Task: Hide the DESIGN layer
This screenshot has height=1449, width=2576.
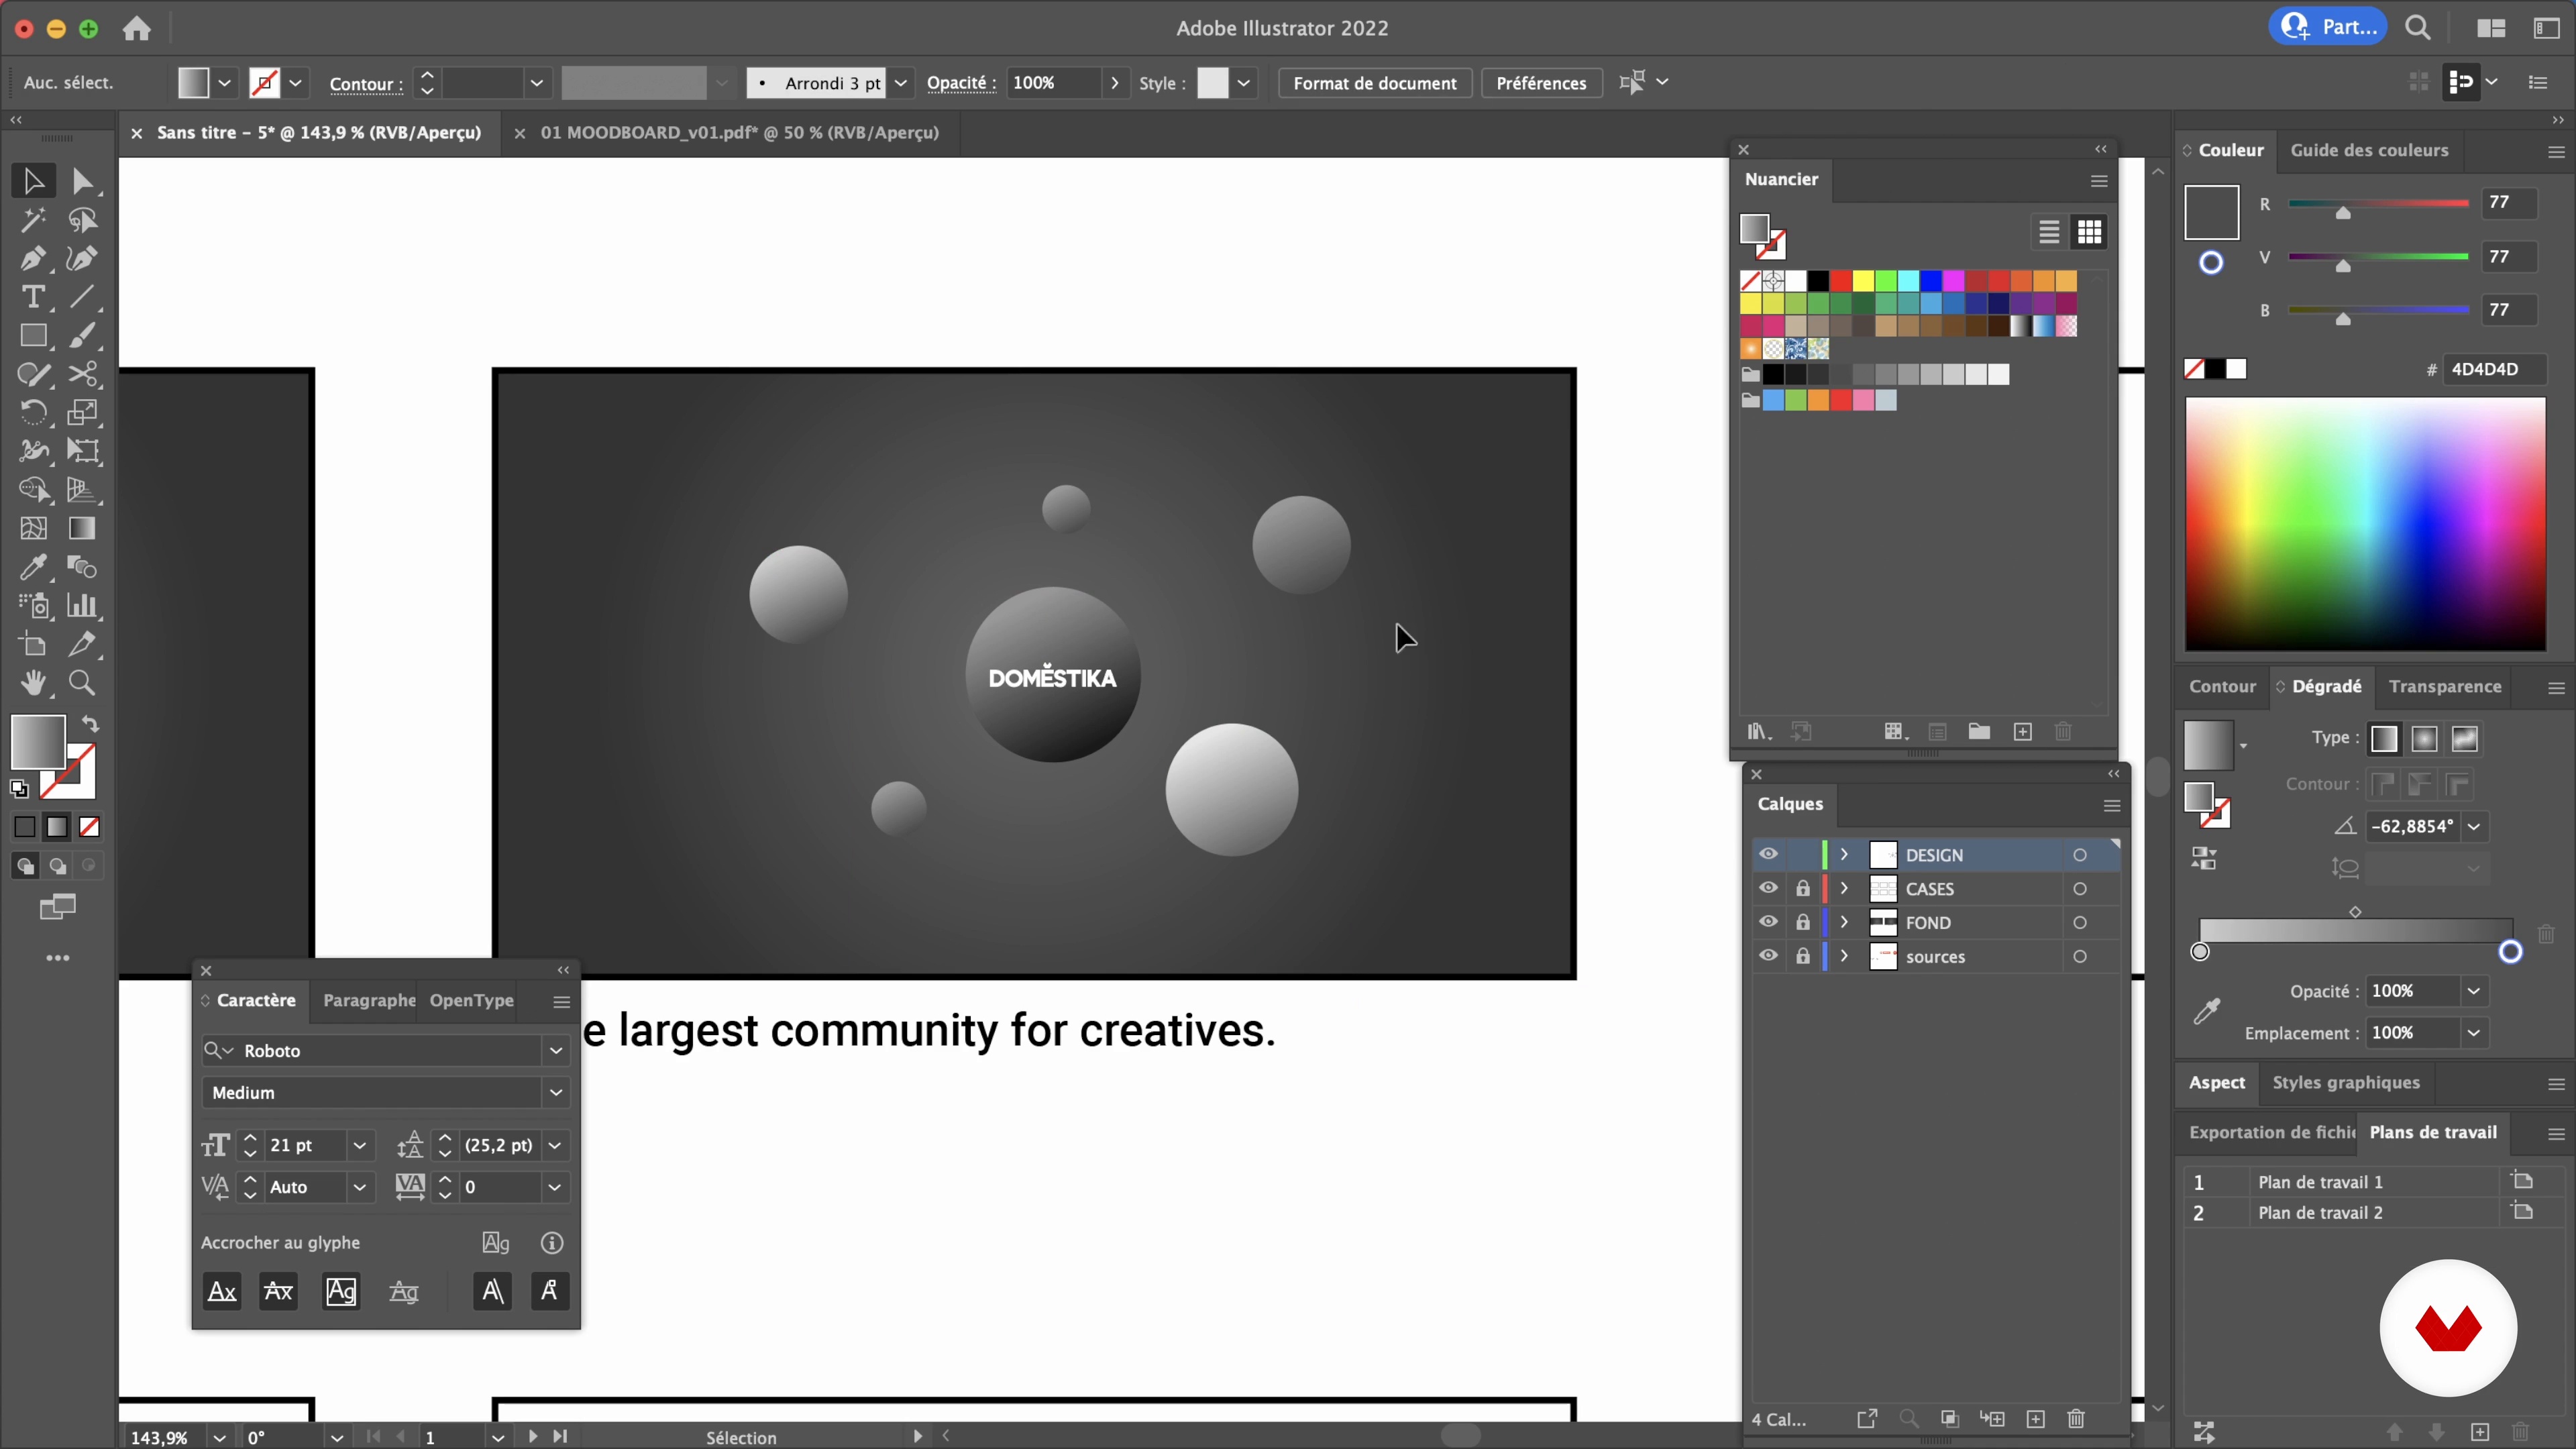Action: click(1768, 854)
